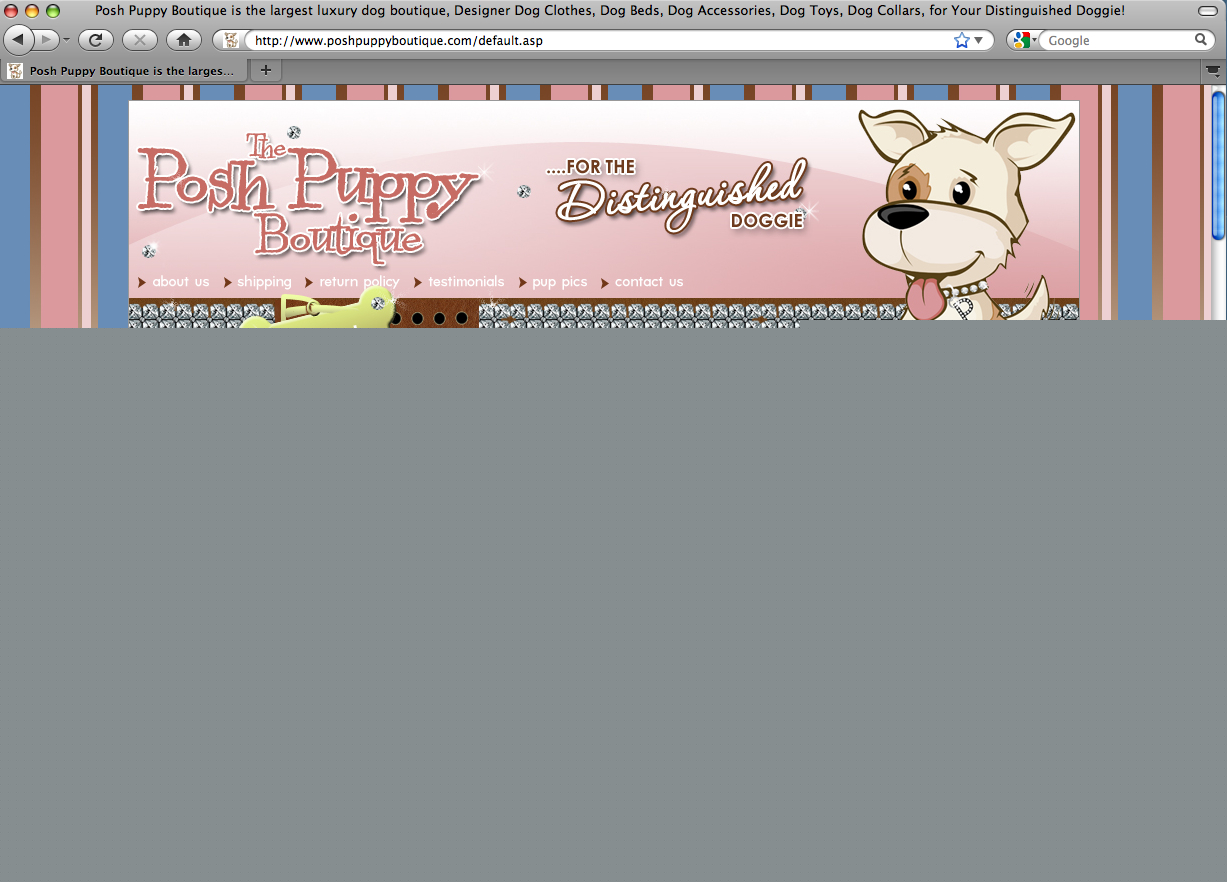The height and width of the screenshot is (882, 1227).
Task: Select the Posh Puppy Boutique tab
Action: pos(125,71)
